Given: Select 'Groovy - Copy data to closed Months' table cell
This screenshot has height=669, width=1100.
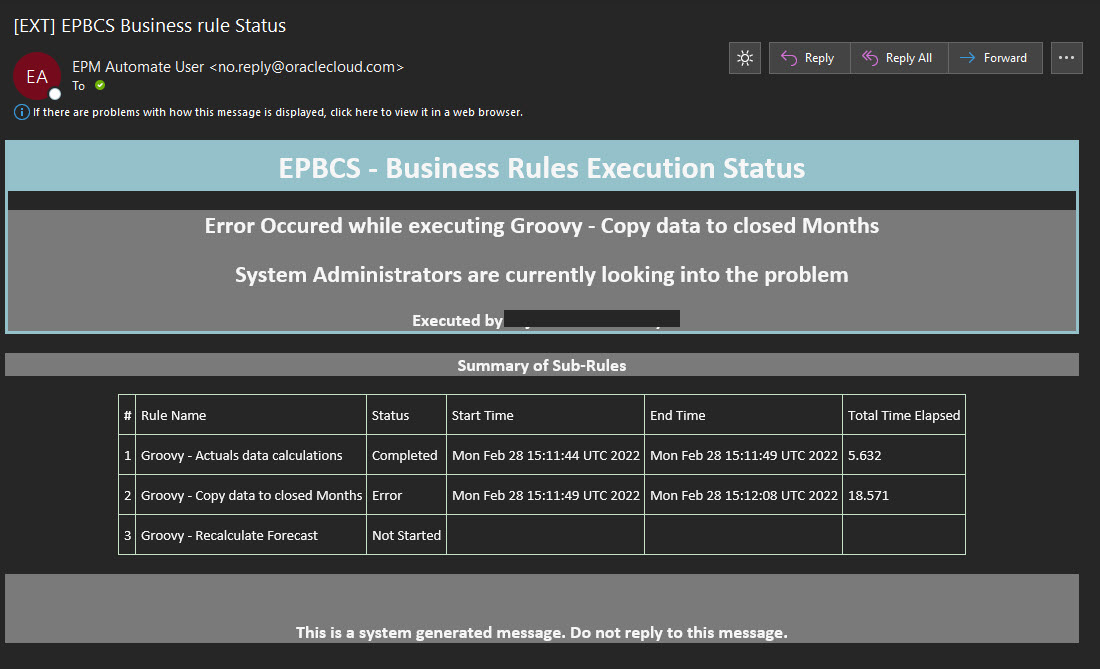Looking at the screenshot, I should tap(250, 495).
